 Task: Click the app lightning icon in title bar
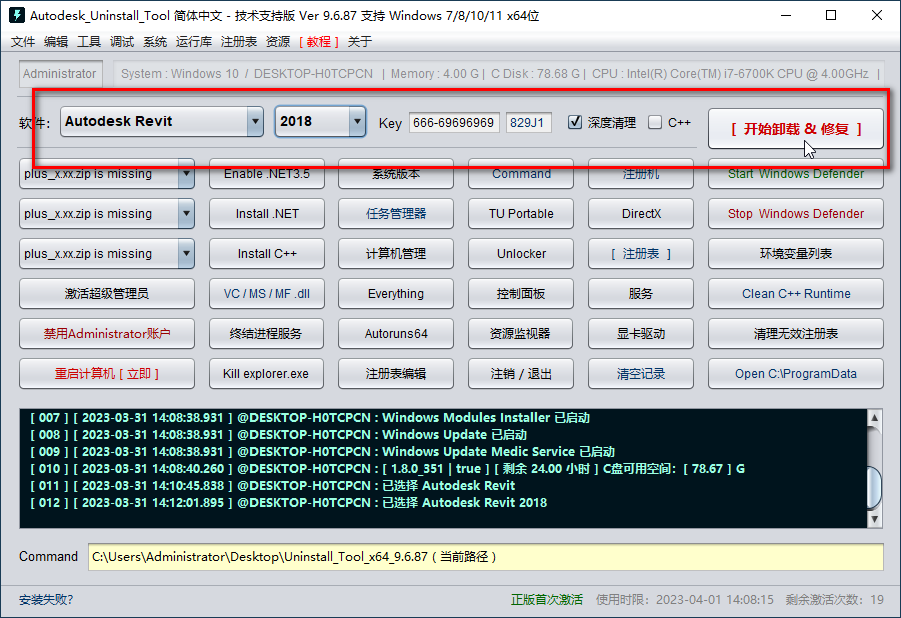point(17,15)
